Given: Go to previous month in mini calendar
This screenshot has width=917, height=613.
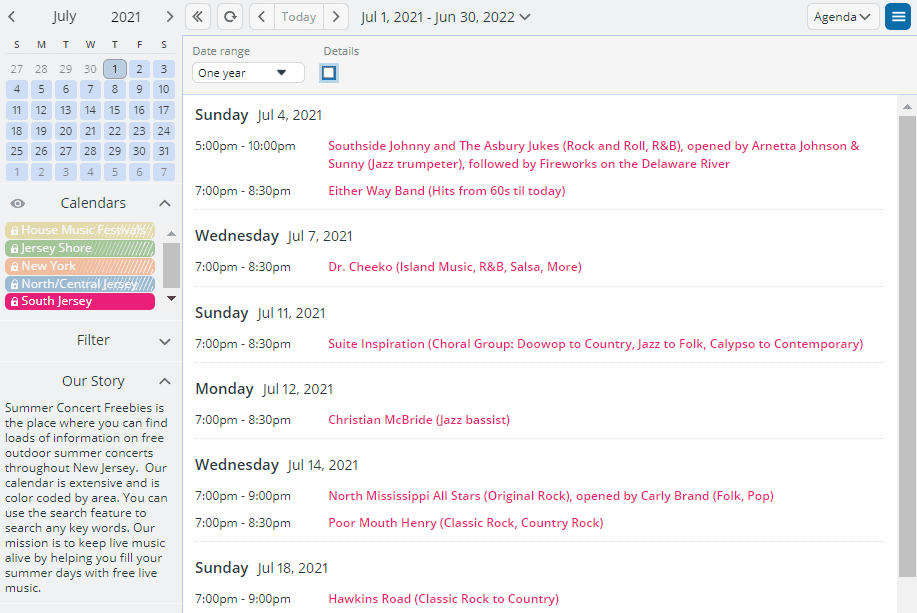Looking at the screenshot, I should pyautogui.click(x=12, y=17).
